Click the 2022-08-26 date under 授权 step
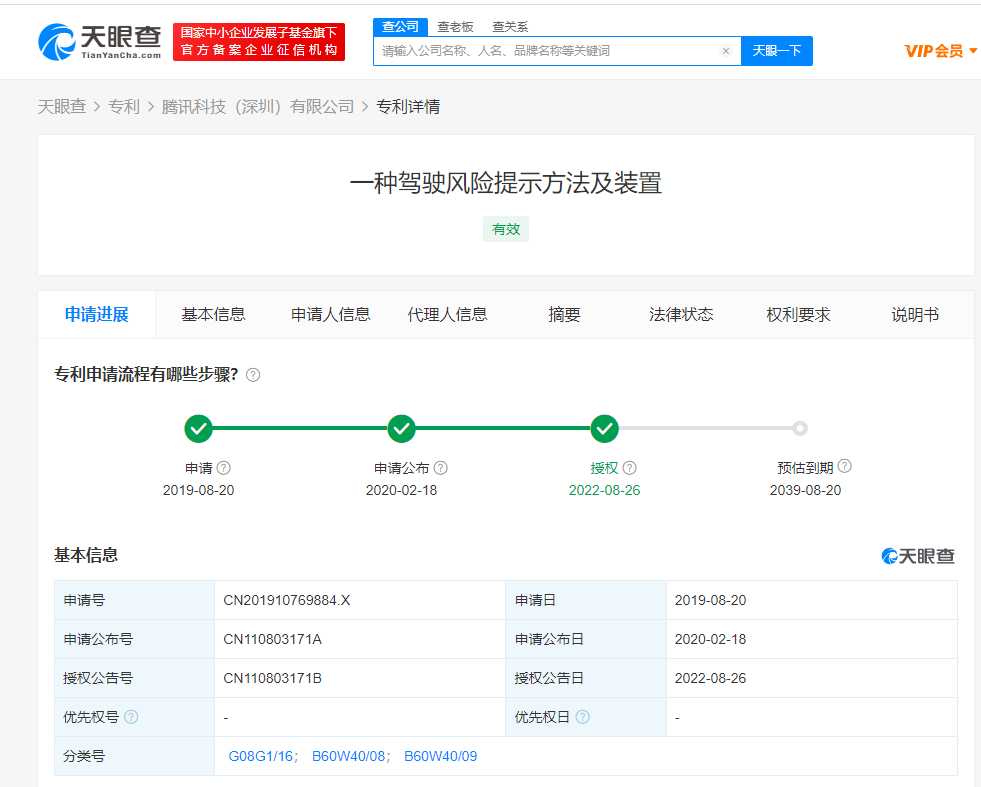 coord(604,490)
